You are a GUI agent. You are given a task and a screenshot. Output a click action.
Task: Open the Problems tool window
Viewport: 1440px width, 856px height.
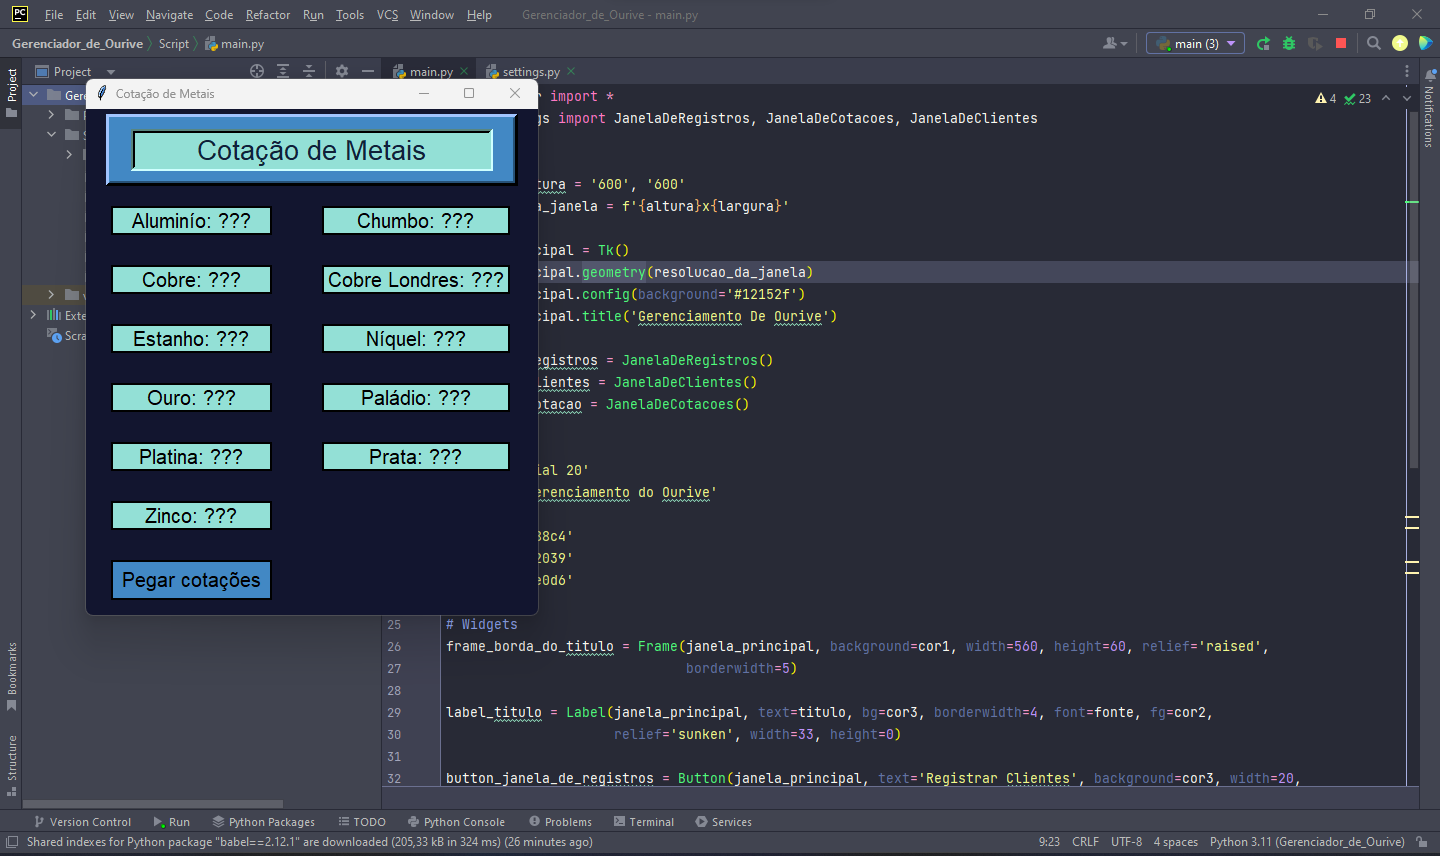(x=560, y=821)
